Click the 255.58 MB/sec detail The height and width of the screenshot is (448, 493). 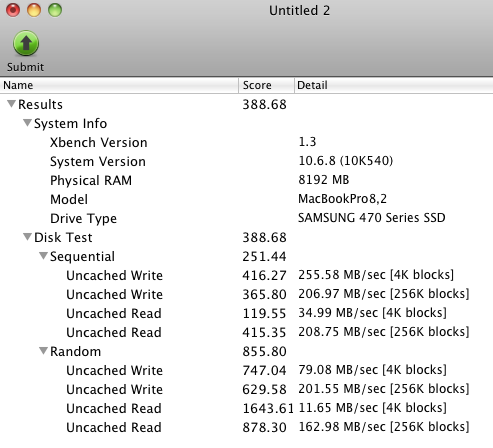[376, 275]
